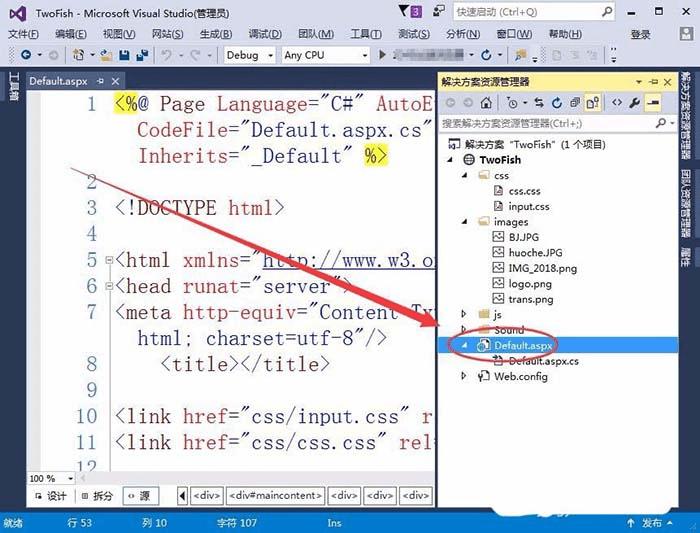This screenshot has height=533, width=700.
Task: Switch to 源 source view
Action: [x=140, y=496]
